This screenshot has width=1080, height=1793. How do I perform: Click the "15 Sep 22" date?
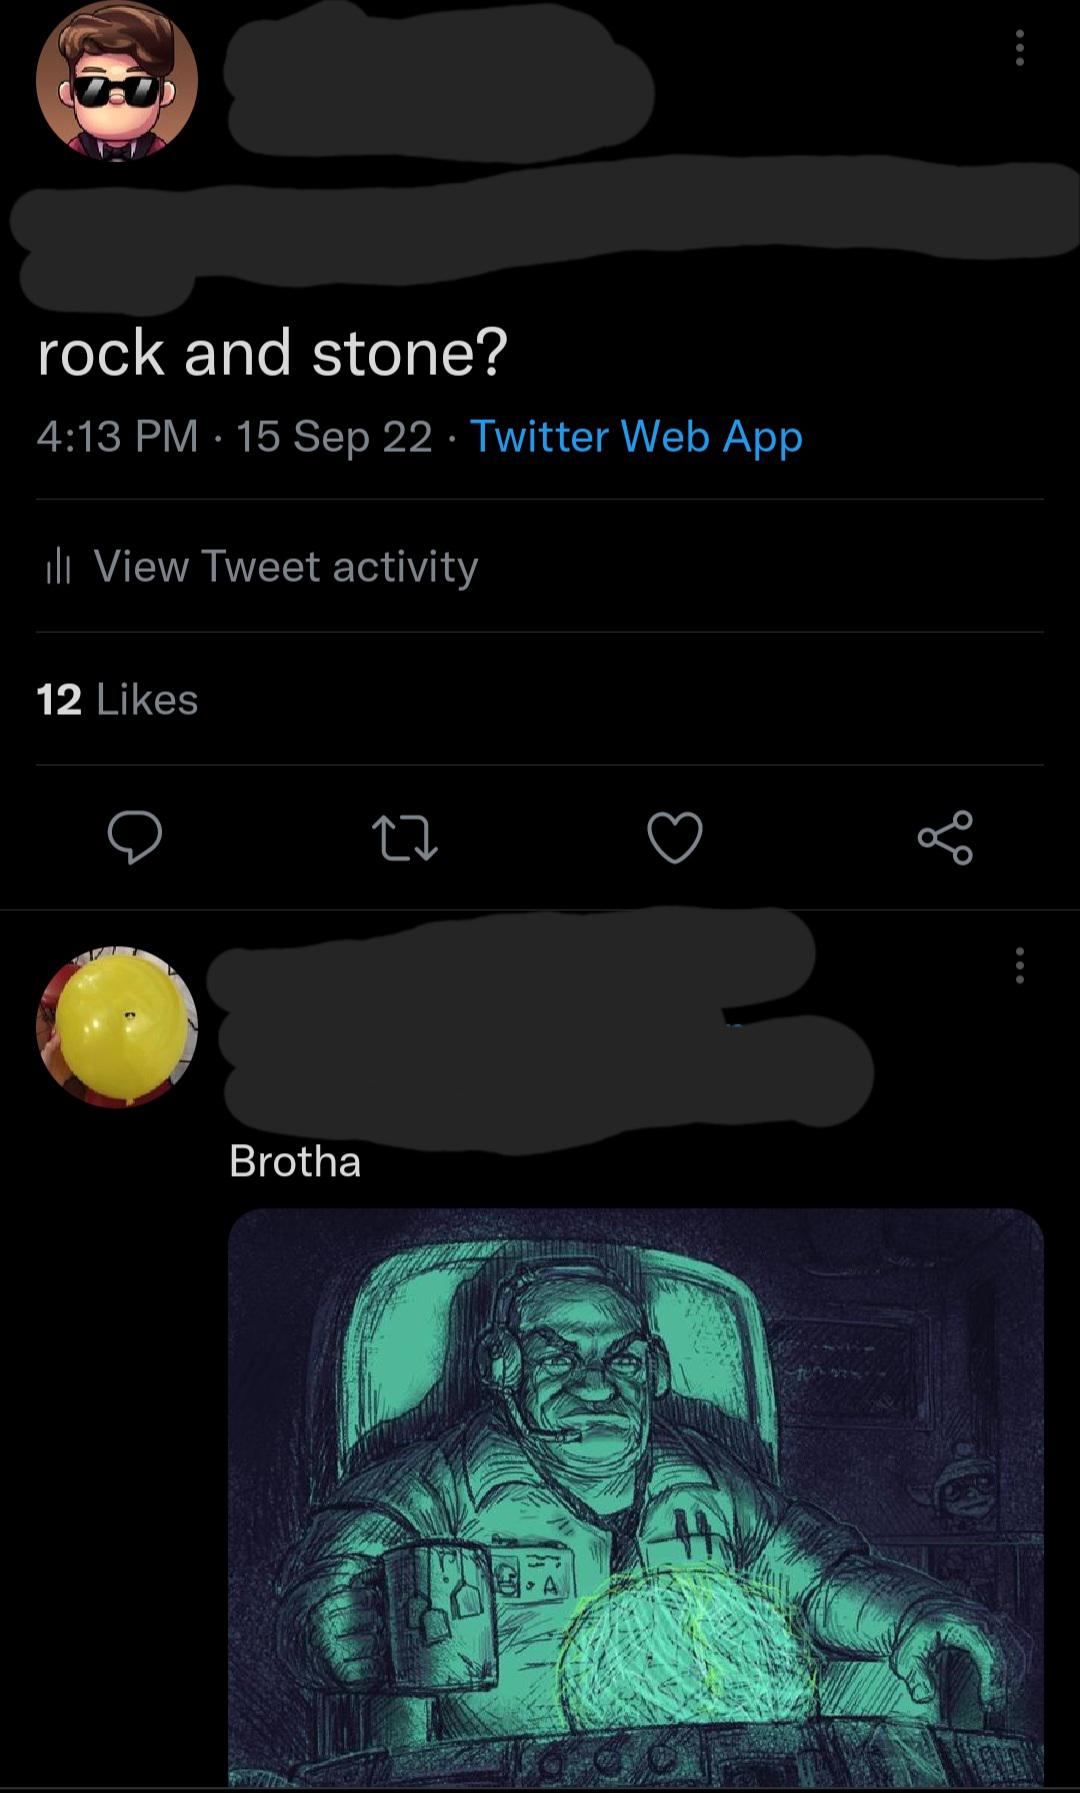(x=334, y=437)
